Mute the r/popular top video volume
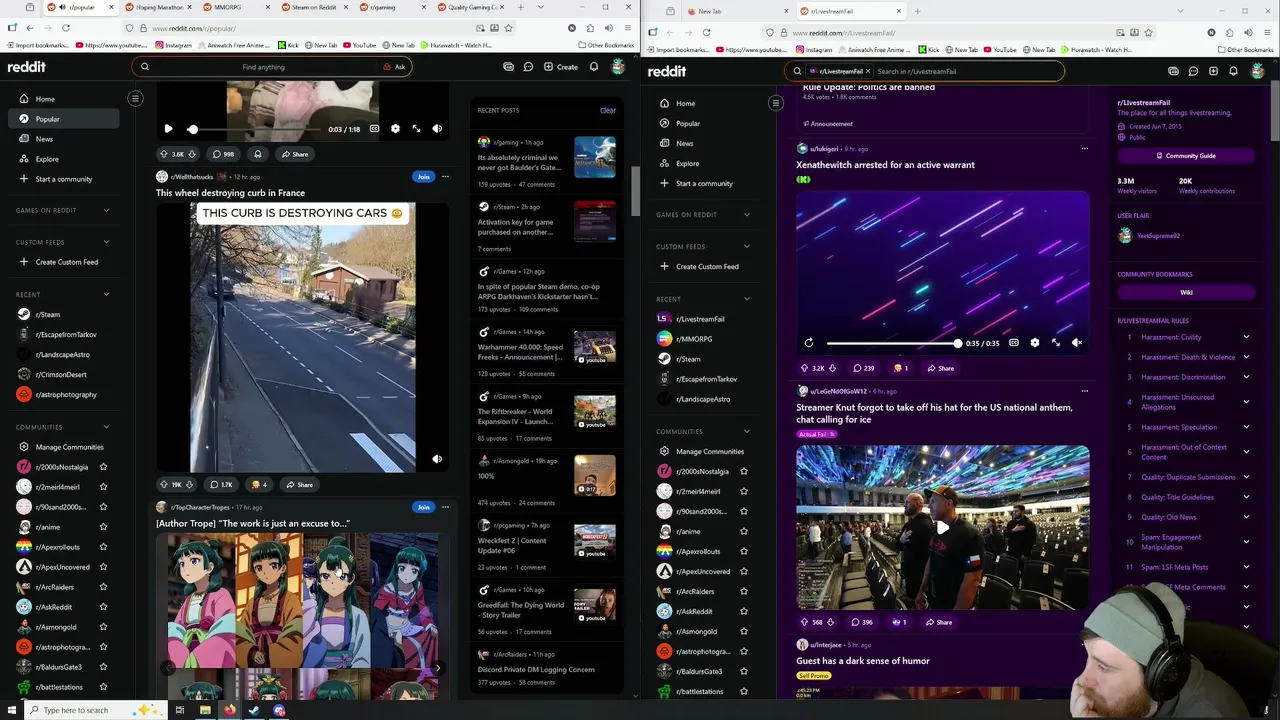The image size is (1280, 720). (437, 129)
